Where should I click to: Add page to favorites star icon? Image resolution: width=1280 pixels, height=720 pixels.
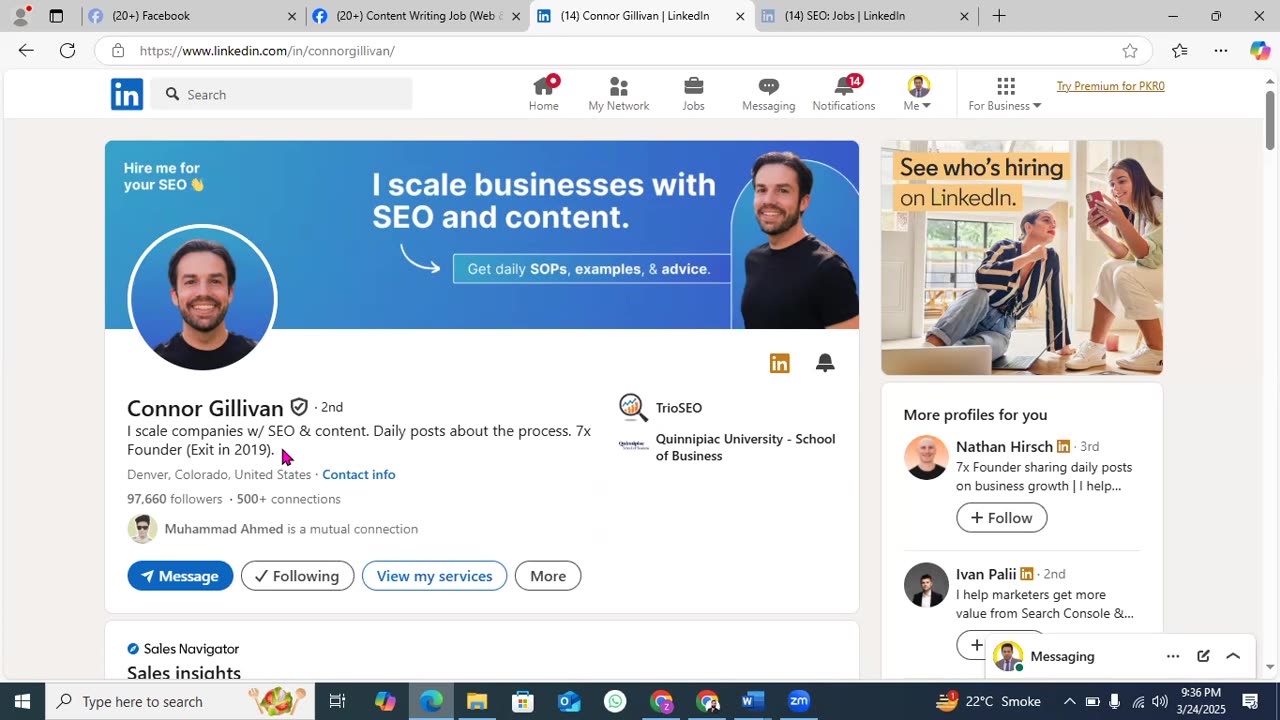(x=1130, y=51)
